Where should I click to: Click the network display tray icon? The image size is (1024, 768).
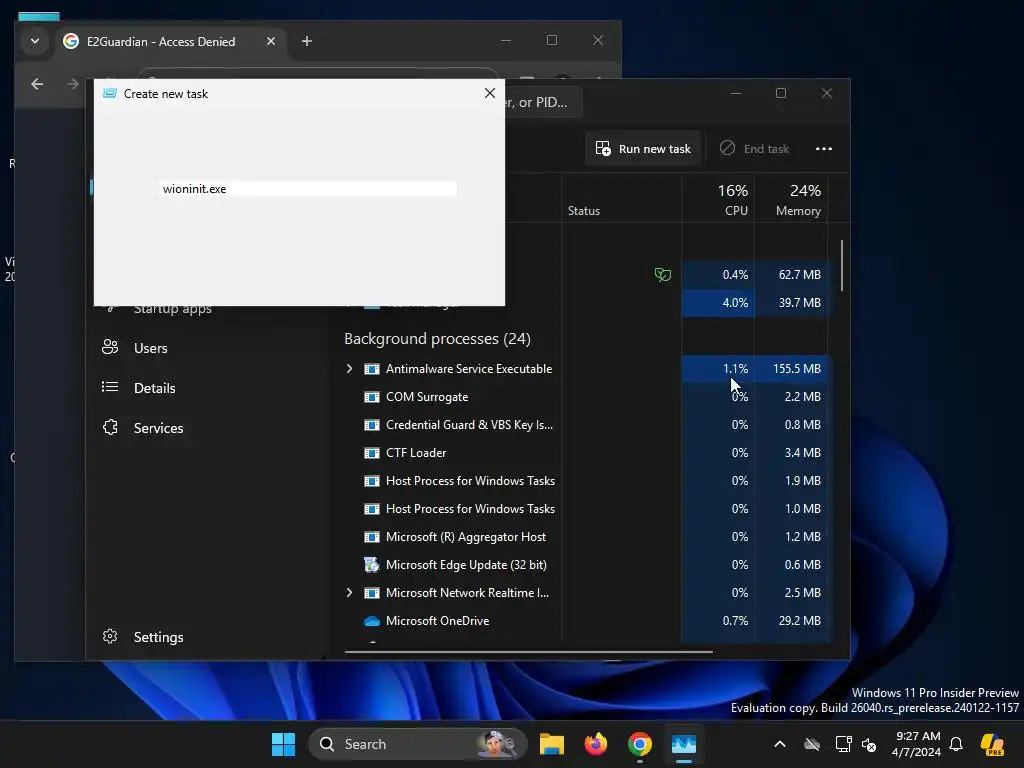(x=843, y=744)
